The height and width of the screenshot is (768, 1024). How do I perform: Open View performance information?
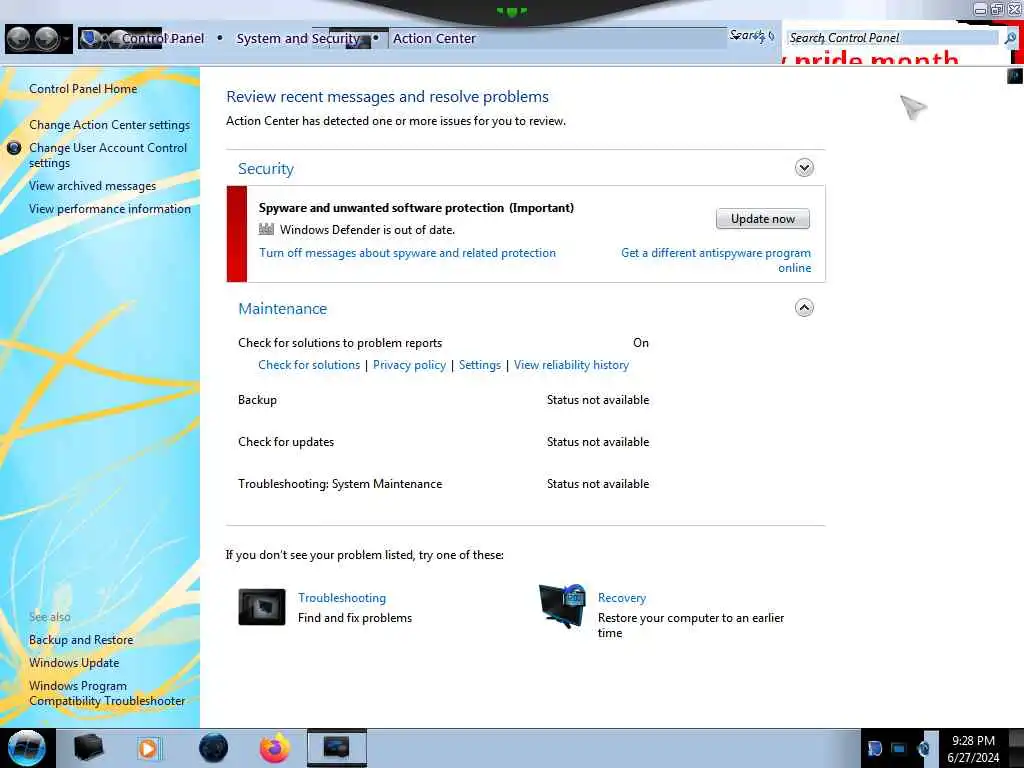coord(110,209)
